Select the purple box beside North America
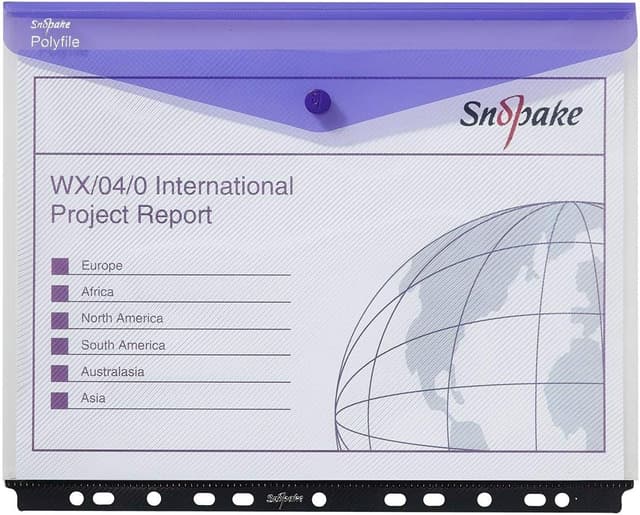 pyautogui.click(x=60, y=320)
